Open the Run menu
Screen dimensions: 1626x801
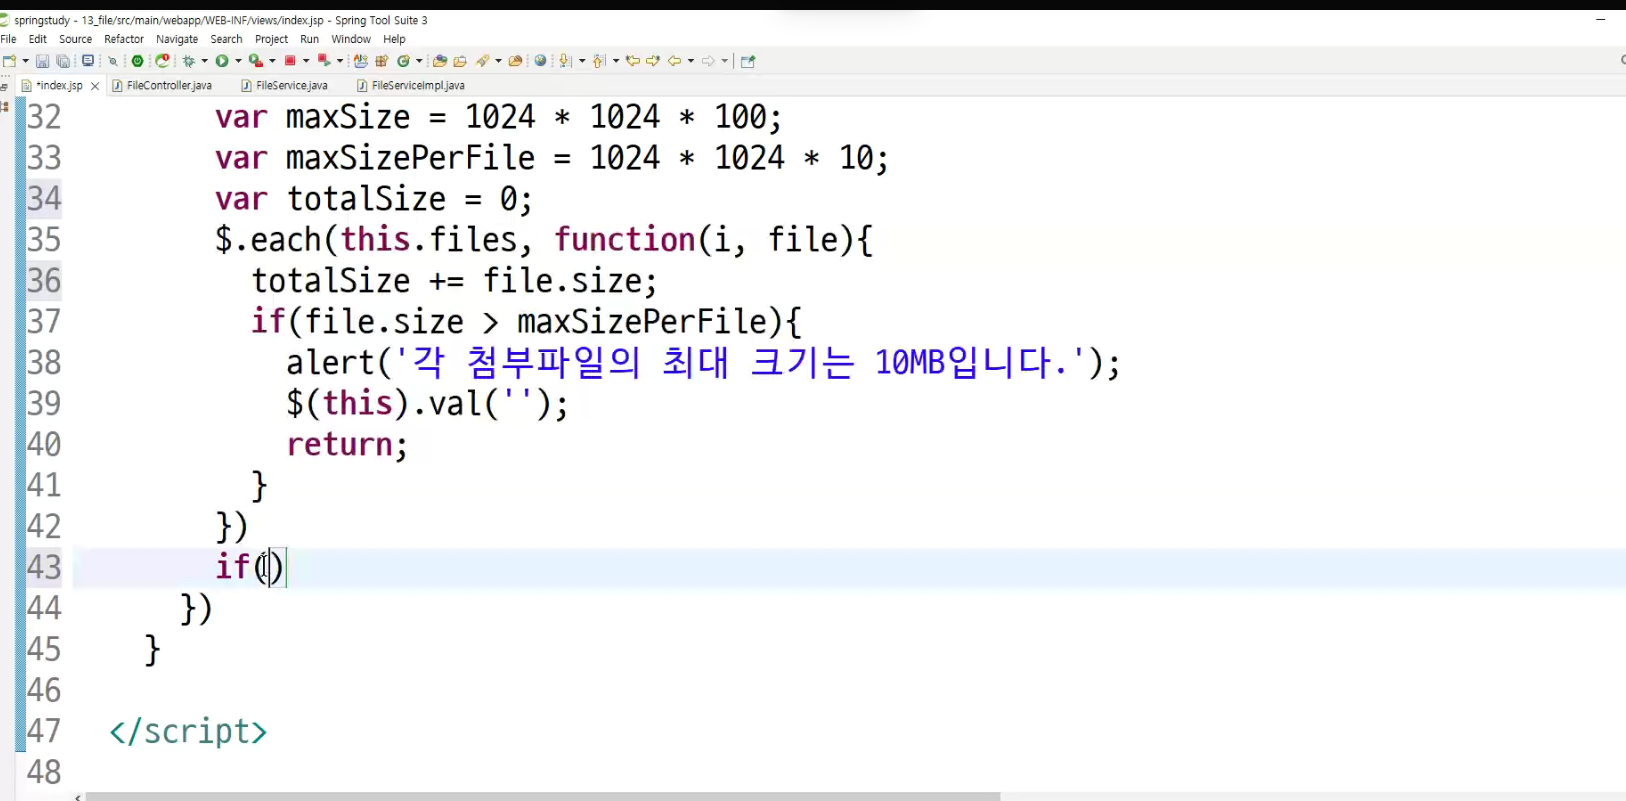(309, 39)
